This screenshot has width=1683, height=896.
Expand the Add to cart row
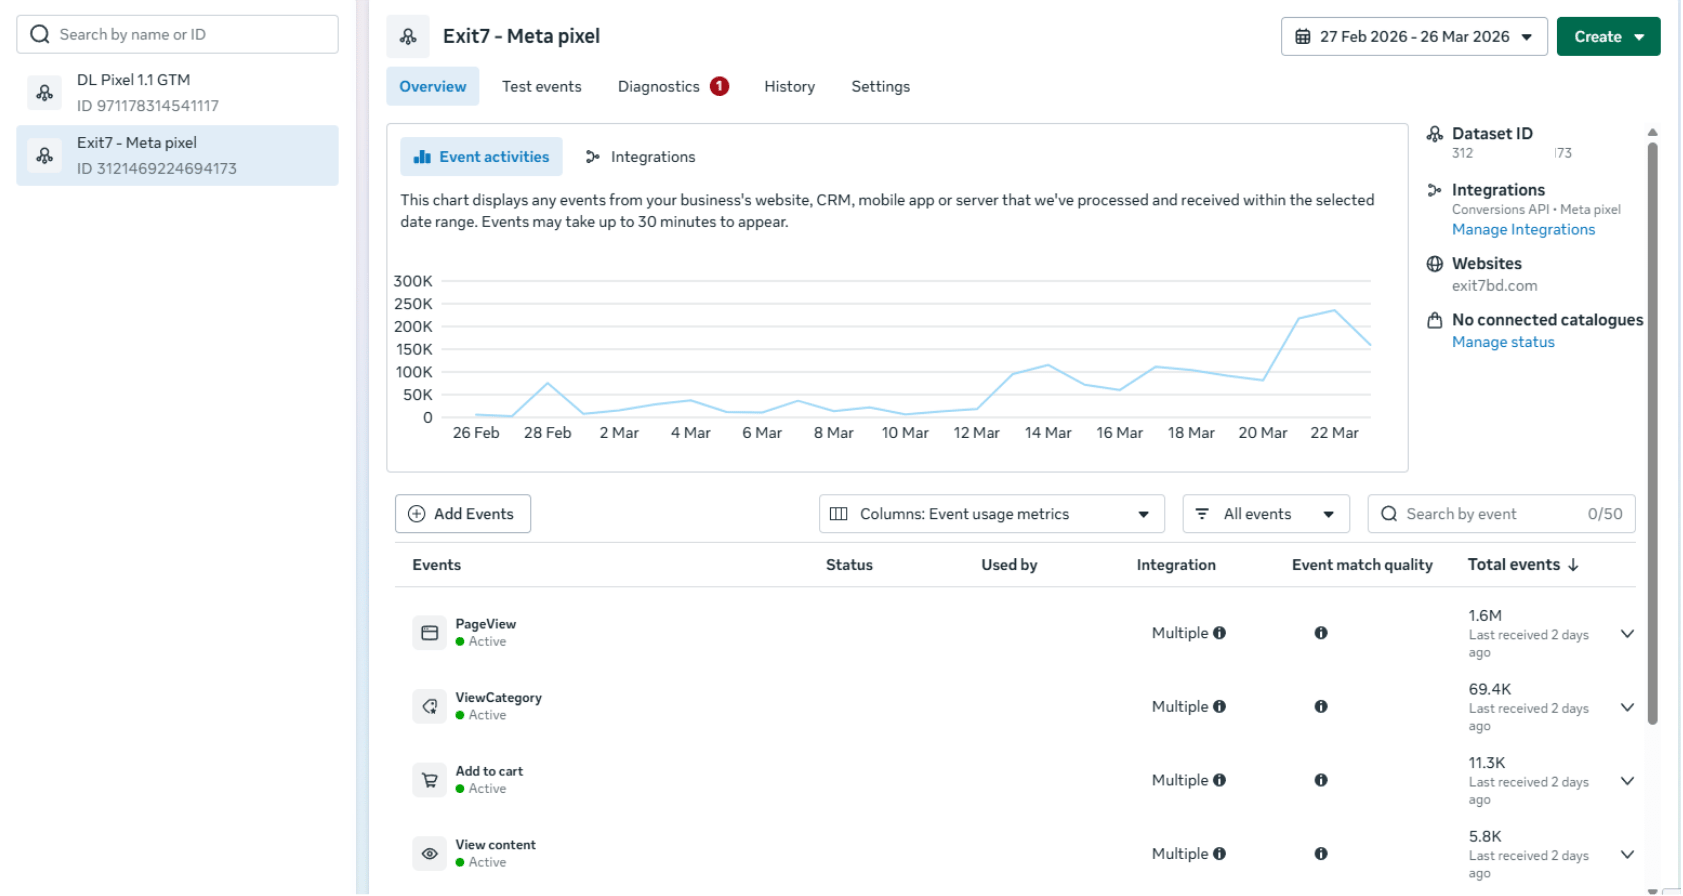(1627, 781)
